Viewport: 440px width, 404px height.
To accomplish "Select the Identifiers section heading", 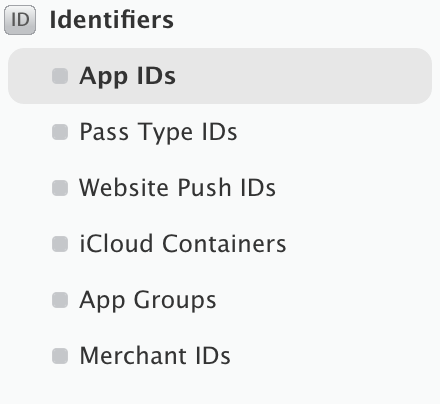I will pos(112,20).
